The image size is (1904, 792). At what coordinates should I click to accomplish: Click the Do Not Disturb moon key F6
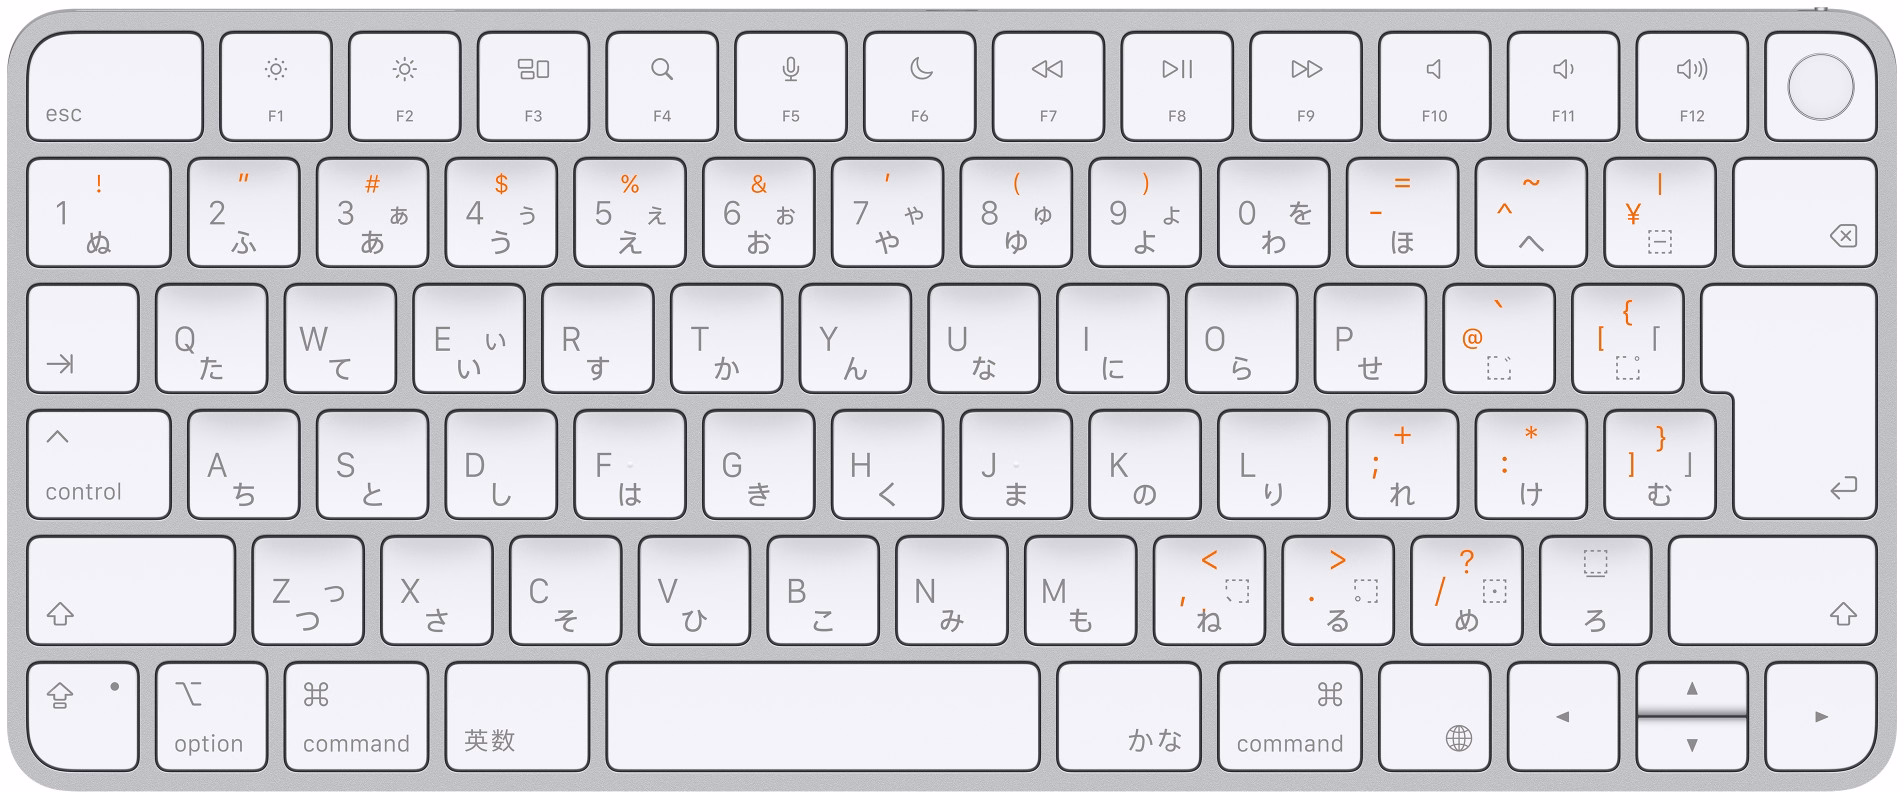tap(920, 86)
